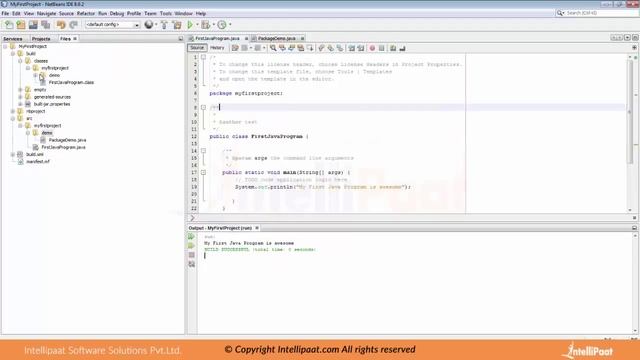Click the Clean and Build Project icon
The image size is (640, 360).
[177, 25]
